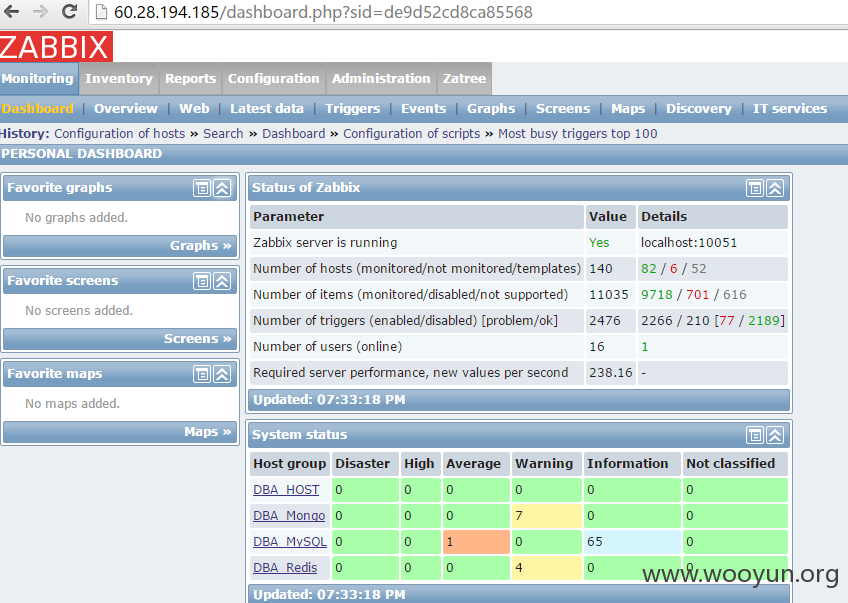Open the Screens submenu item
This screenshot has width=848, height=603.
tap(563, 109)
